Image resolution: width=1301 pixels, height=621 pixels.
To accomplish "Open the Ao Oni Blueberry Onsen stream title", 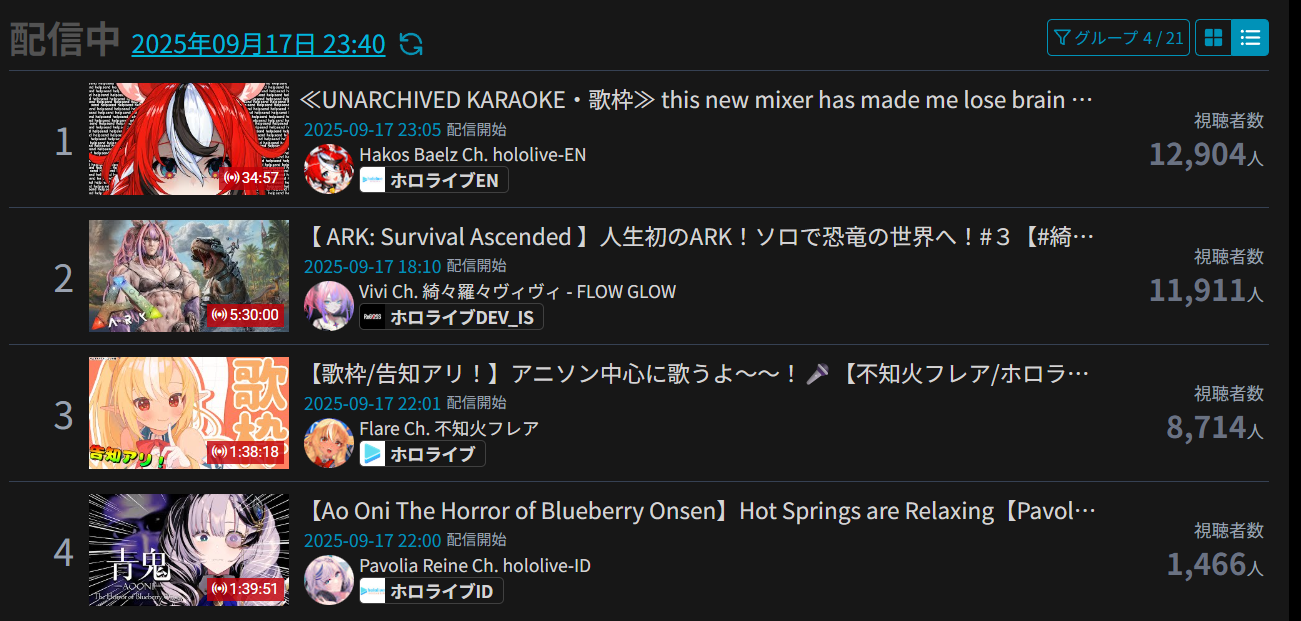I will 699,511.
